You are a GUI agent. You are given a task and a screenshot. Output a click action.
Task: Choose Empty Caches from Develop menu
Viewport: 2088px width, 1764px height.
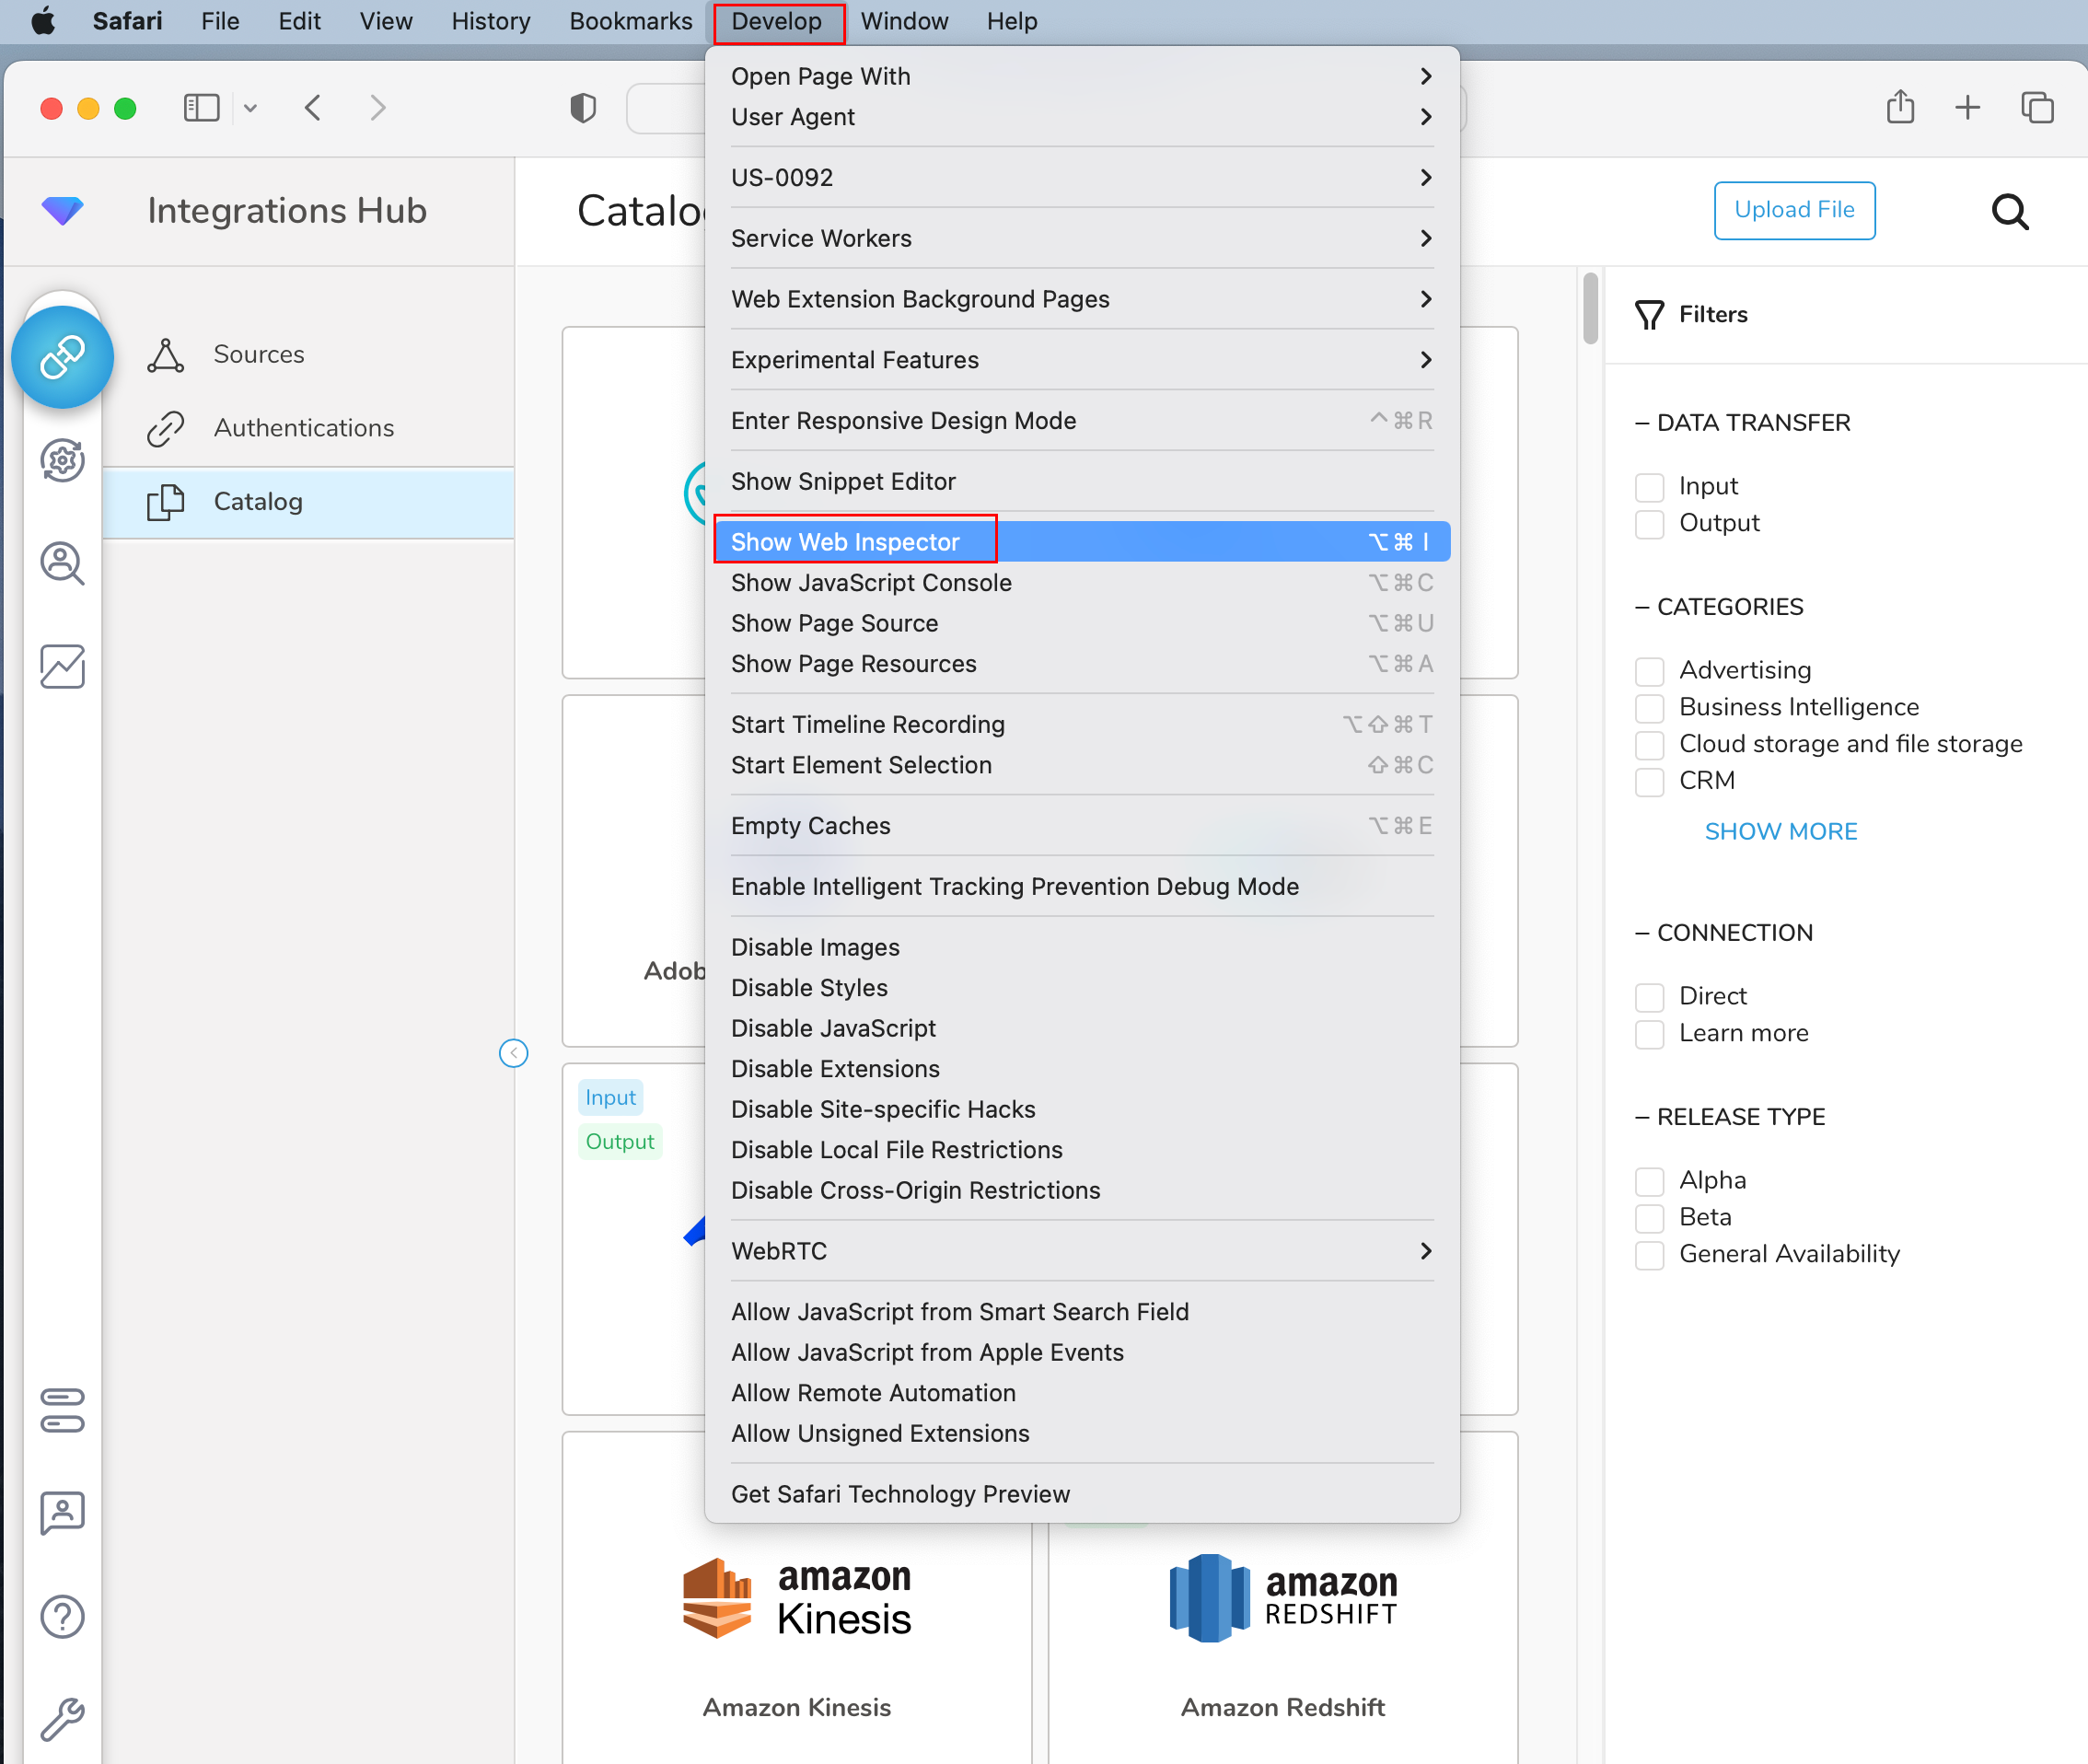(x=810, y=826)
